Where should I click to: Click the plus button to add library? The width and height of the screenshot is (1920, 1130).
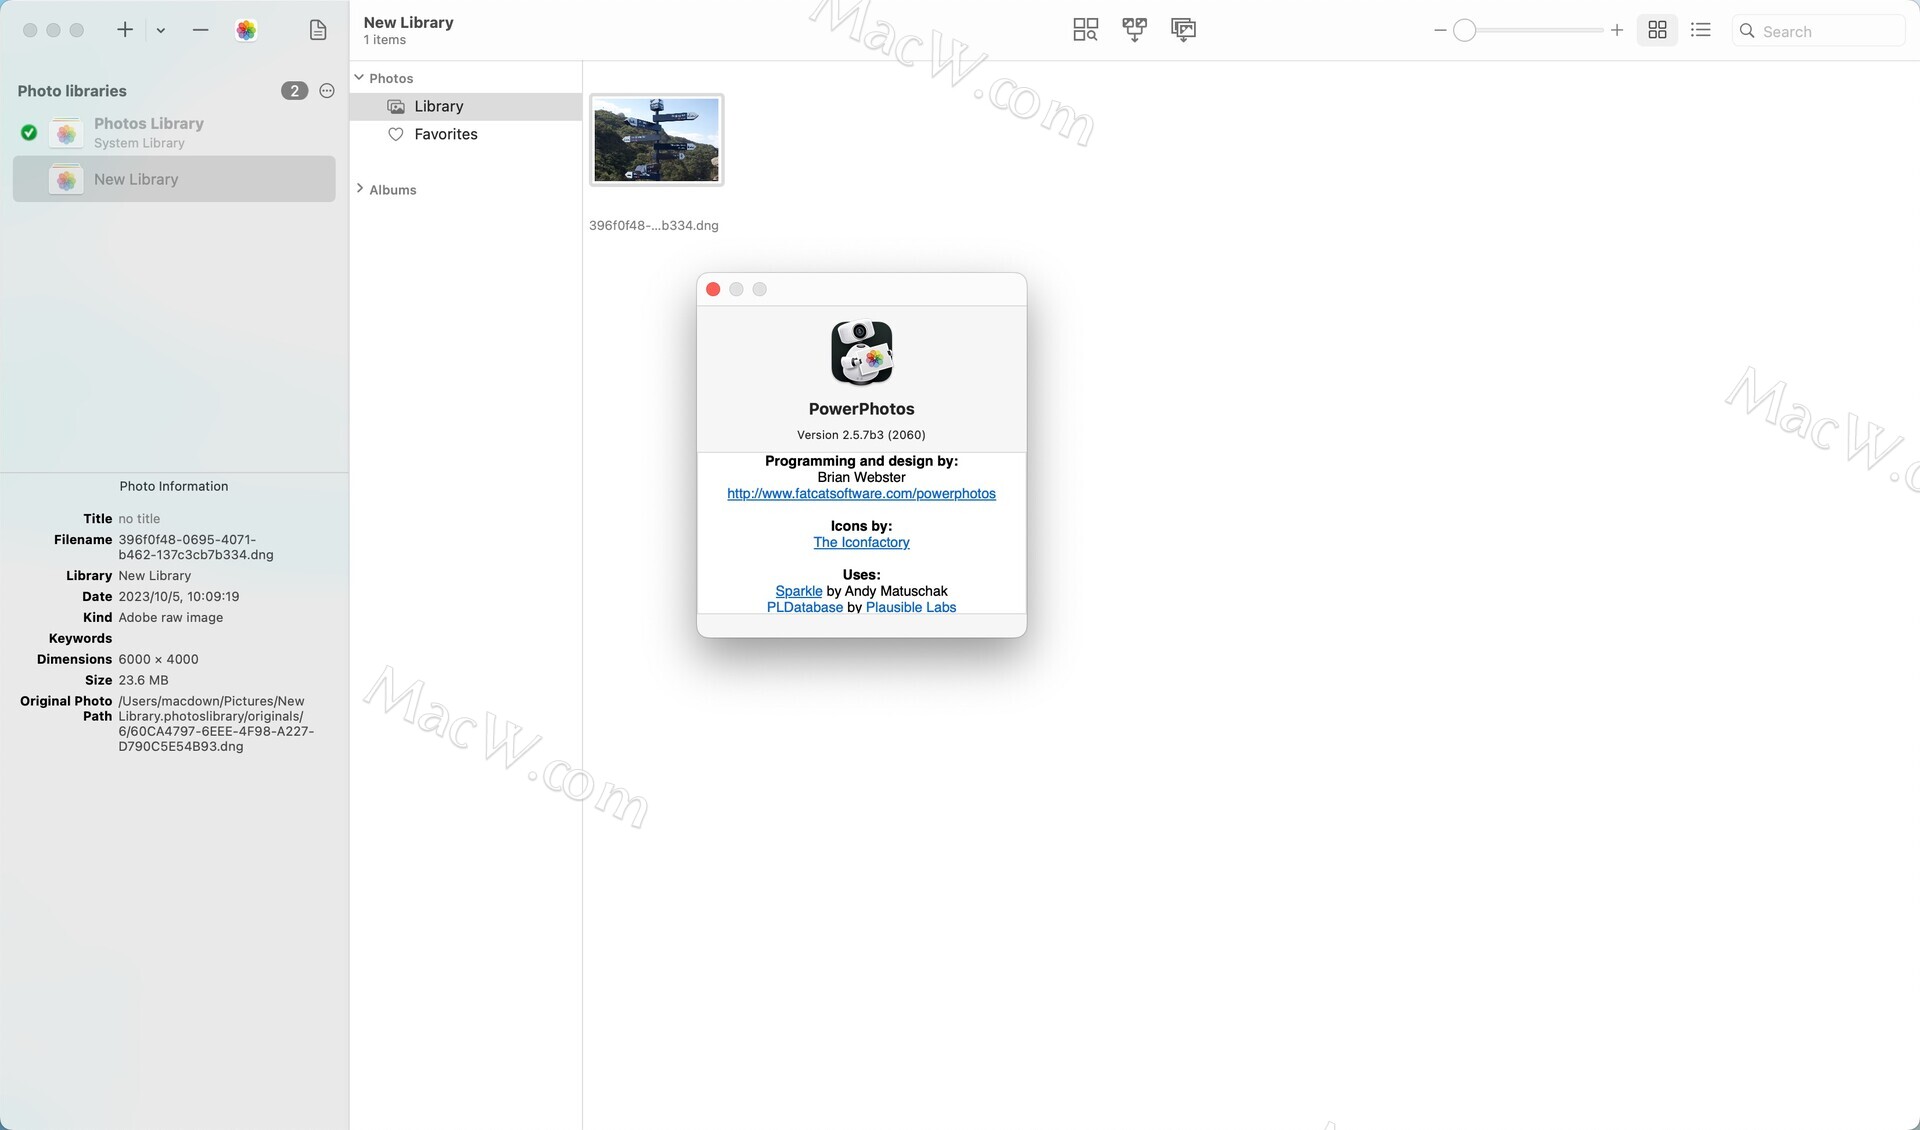pos(125,30)
